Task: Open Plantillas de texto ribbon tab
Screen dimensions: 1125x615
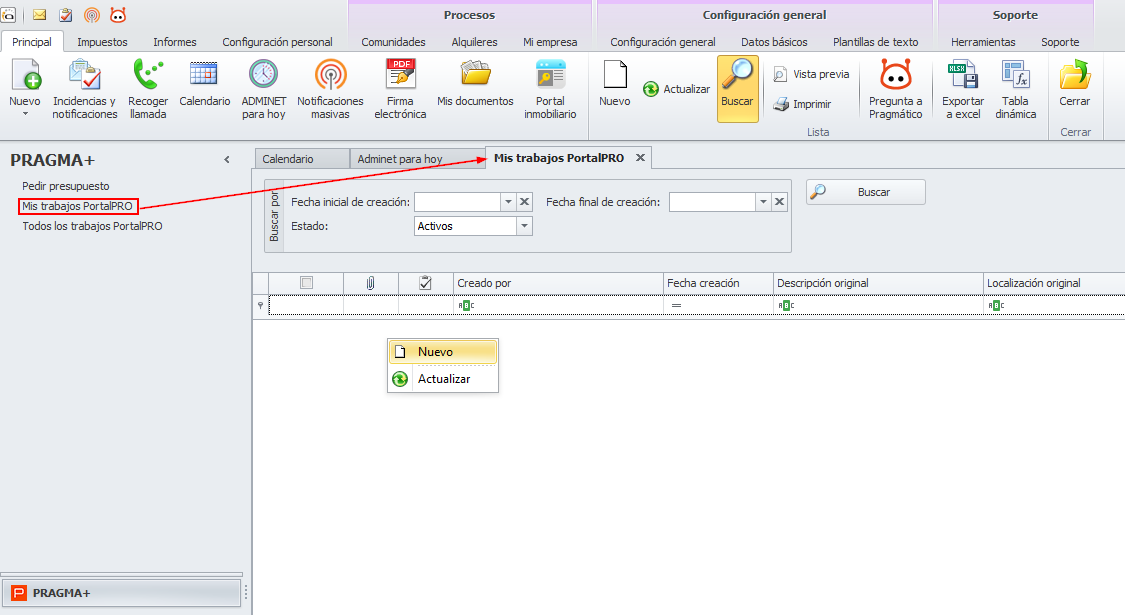Action: pos(875,42)
